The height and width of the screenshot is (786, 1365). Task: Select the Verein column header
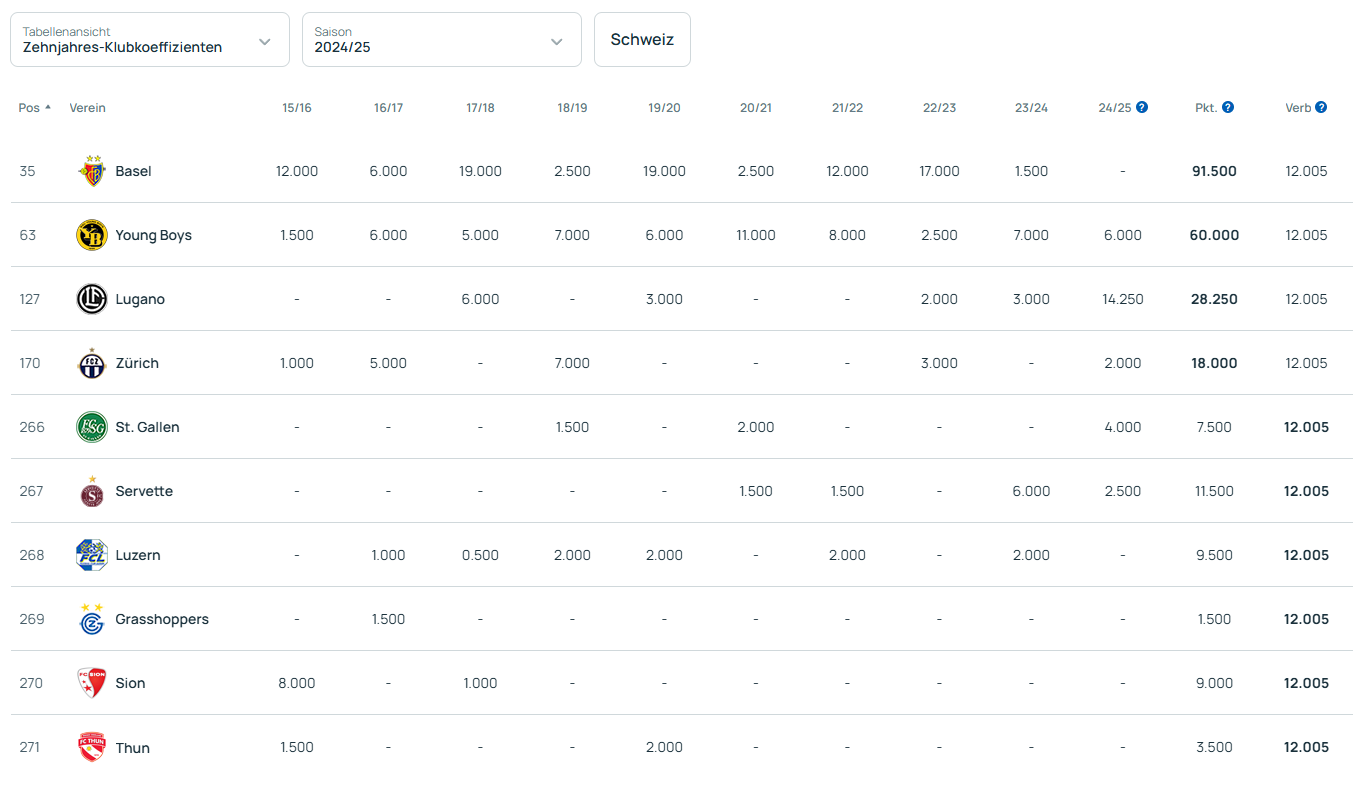[x=87, y=108]
